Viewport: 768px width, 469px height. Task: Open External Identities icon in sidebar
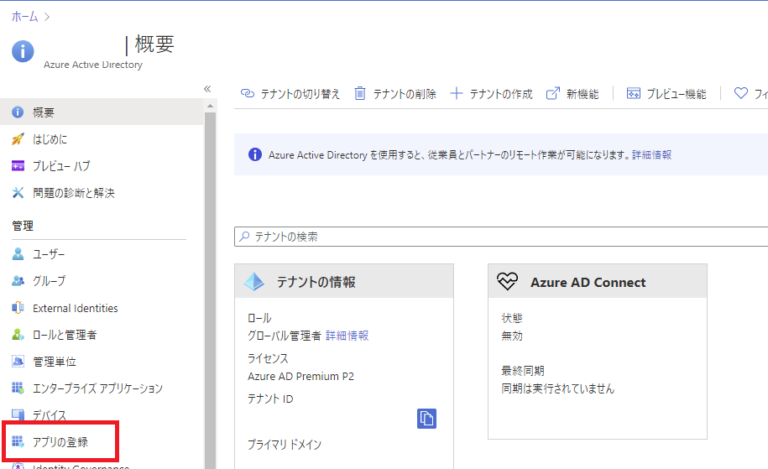click(17, 308)
